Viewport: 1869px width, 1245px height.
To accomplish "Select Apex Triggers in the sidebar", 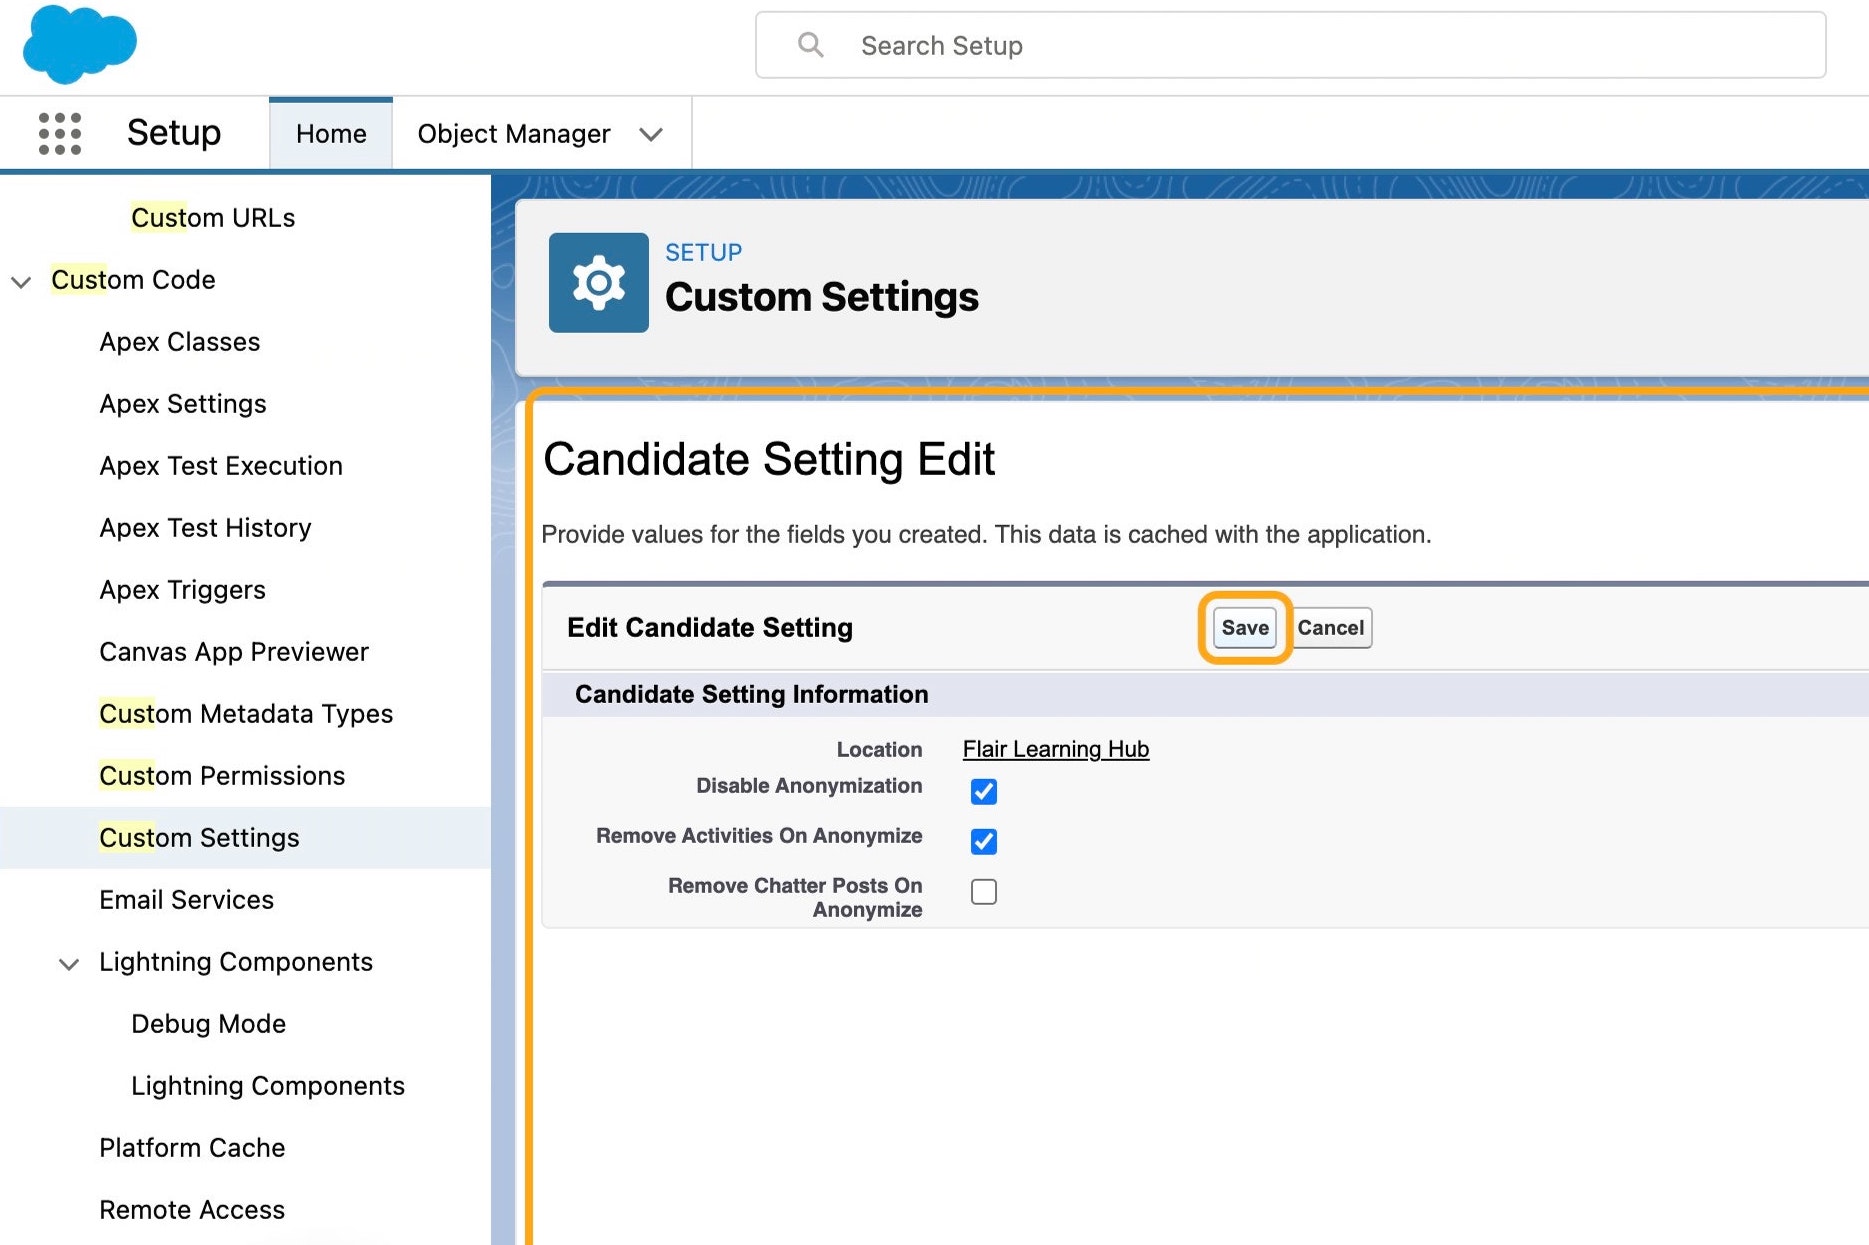I will pos(183,590).
